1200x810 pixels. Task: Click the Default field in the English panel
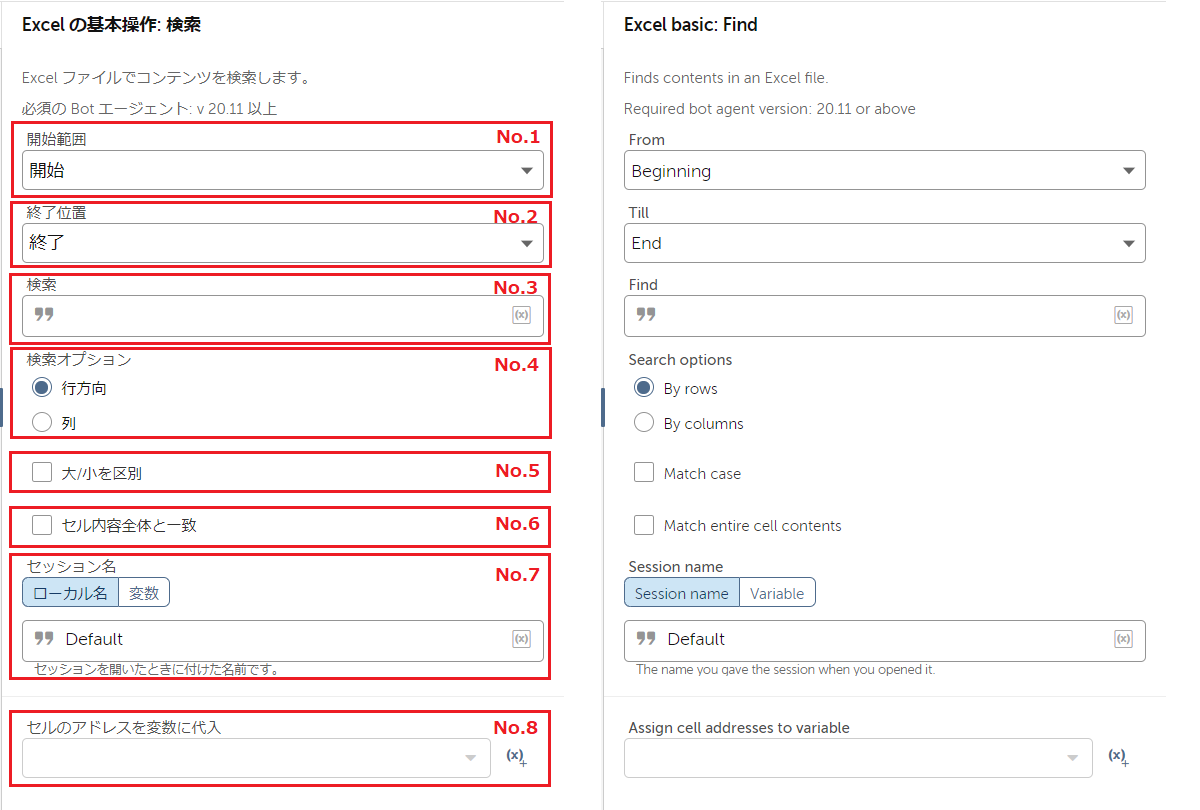click(885, 640)
